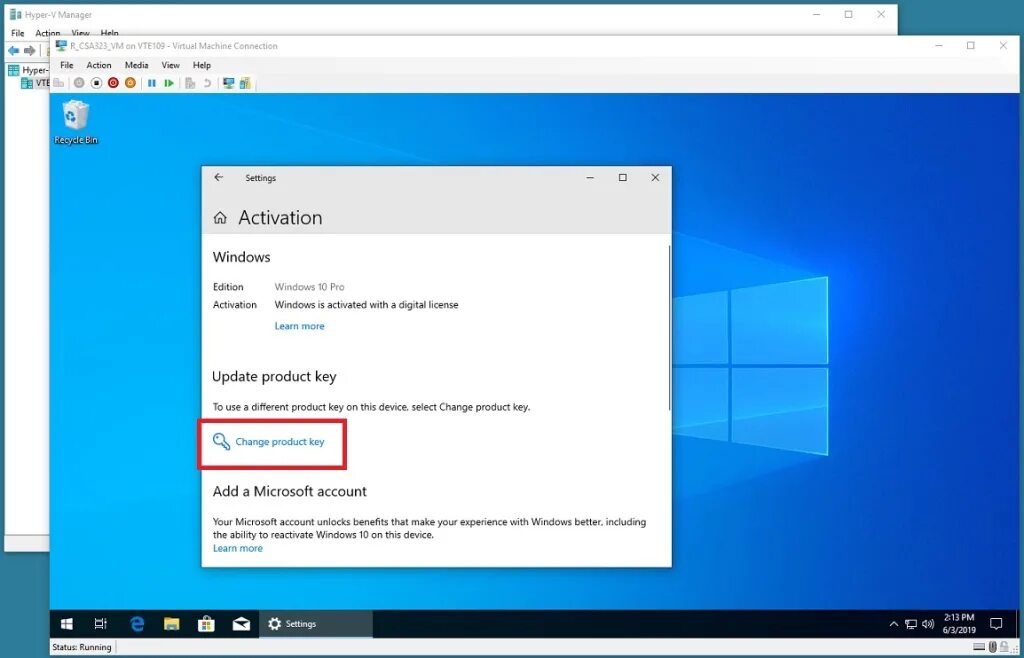This screenshot has width=1024, height=658.
Task: Open the File menu in Hyper-V Manager
Action: 18,33
